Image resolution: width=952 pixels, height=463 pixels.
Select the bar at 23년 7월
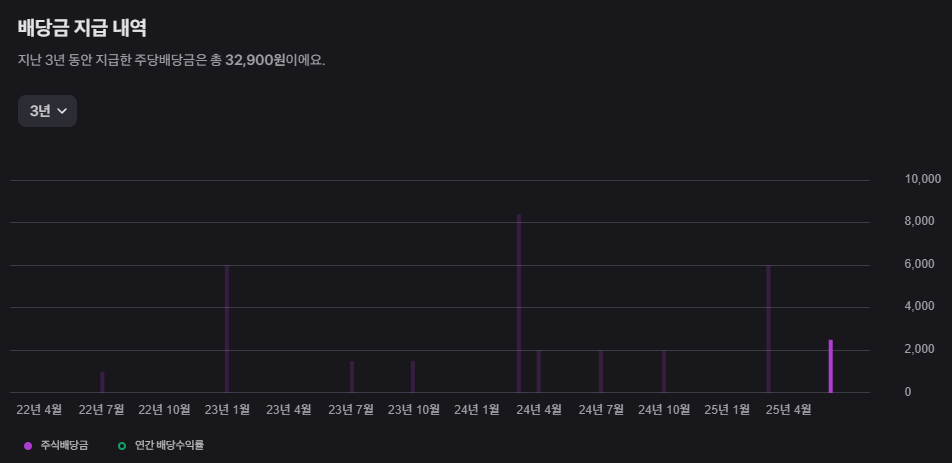[x=352, y=377]
